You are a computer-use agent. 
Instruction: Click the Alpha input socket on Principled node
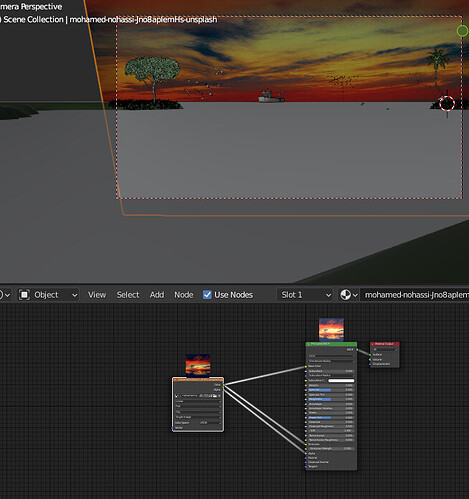pyautogui.click(x=306, y=453)
